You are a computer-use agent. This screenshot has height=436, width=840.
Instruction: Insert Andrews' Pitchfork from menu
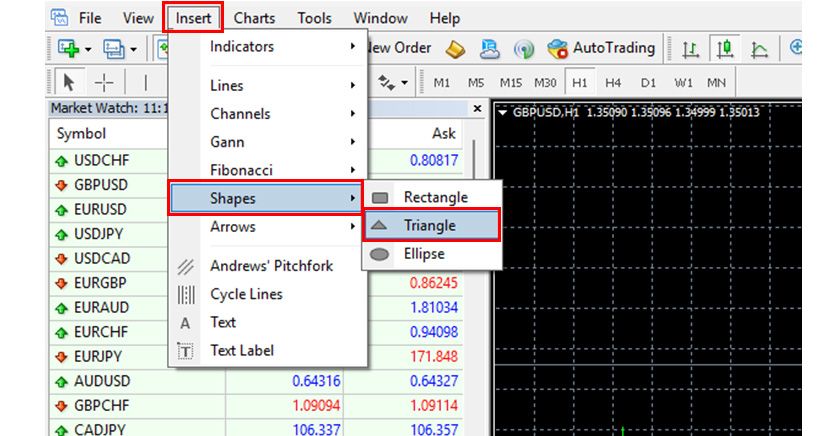(x=271, y=266)
